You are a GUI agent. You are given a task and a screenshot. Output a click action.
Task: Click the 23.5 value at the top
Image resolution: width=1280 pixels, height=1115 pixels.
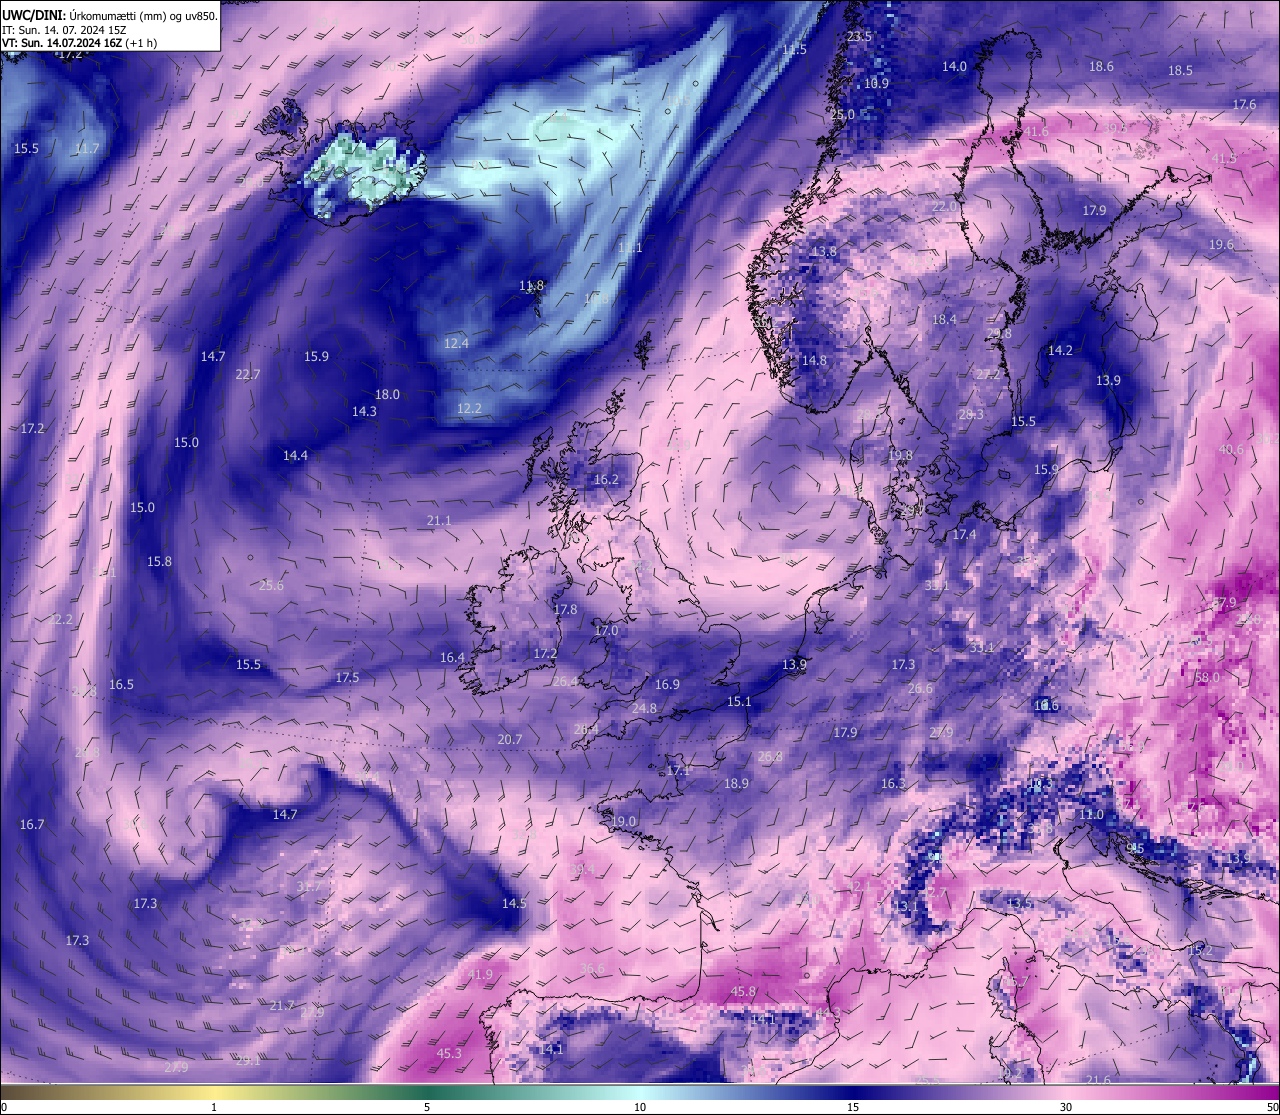[x=860, y=37]
